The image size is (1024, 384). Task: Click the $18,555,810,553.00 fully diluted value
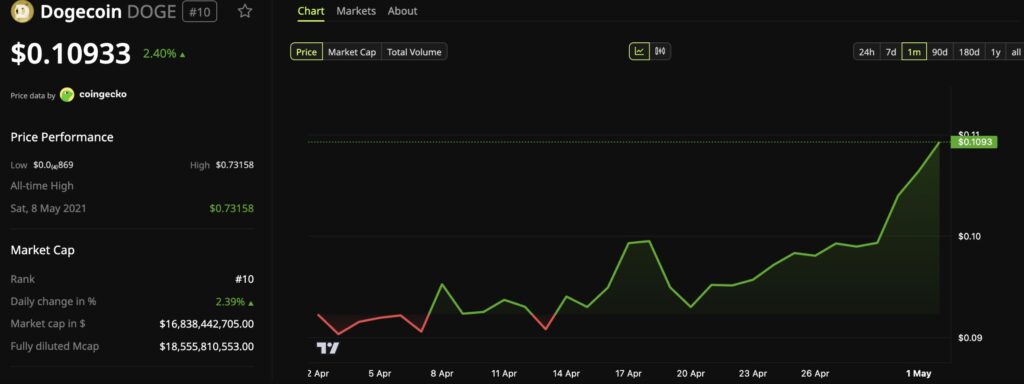[x=206, y=346]
